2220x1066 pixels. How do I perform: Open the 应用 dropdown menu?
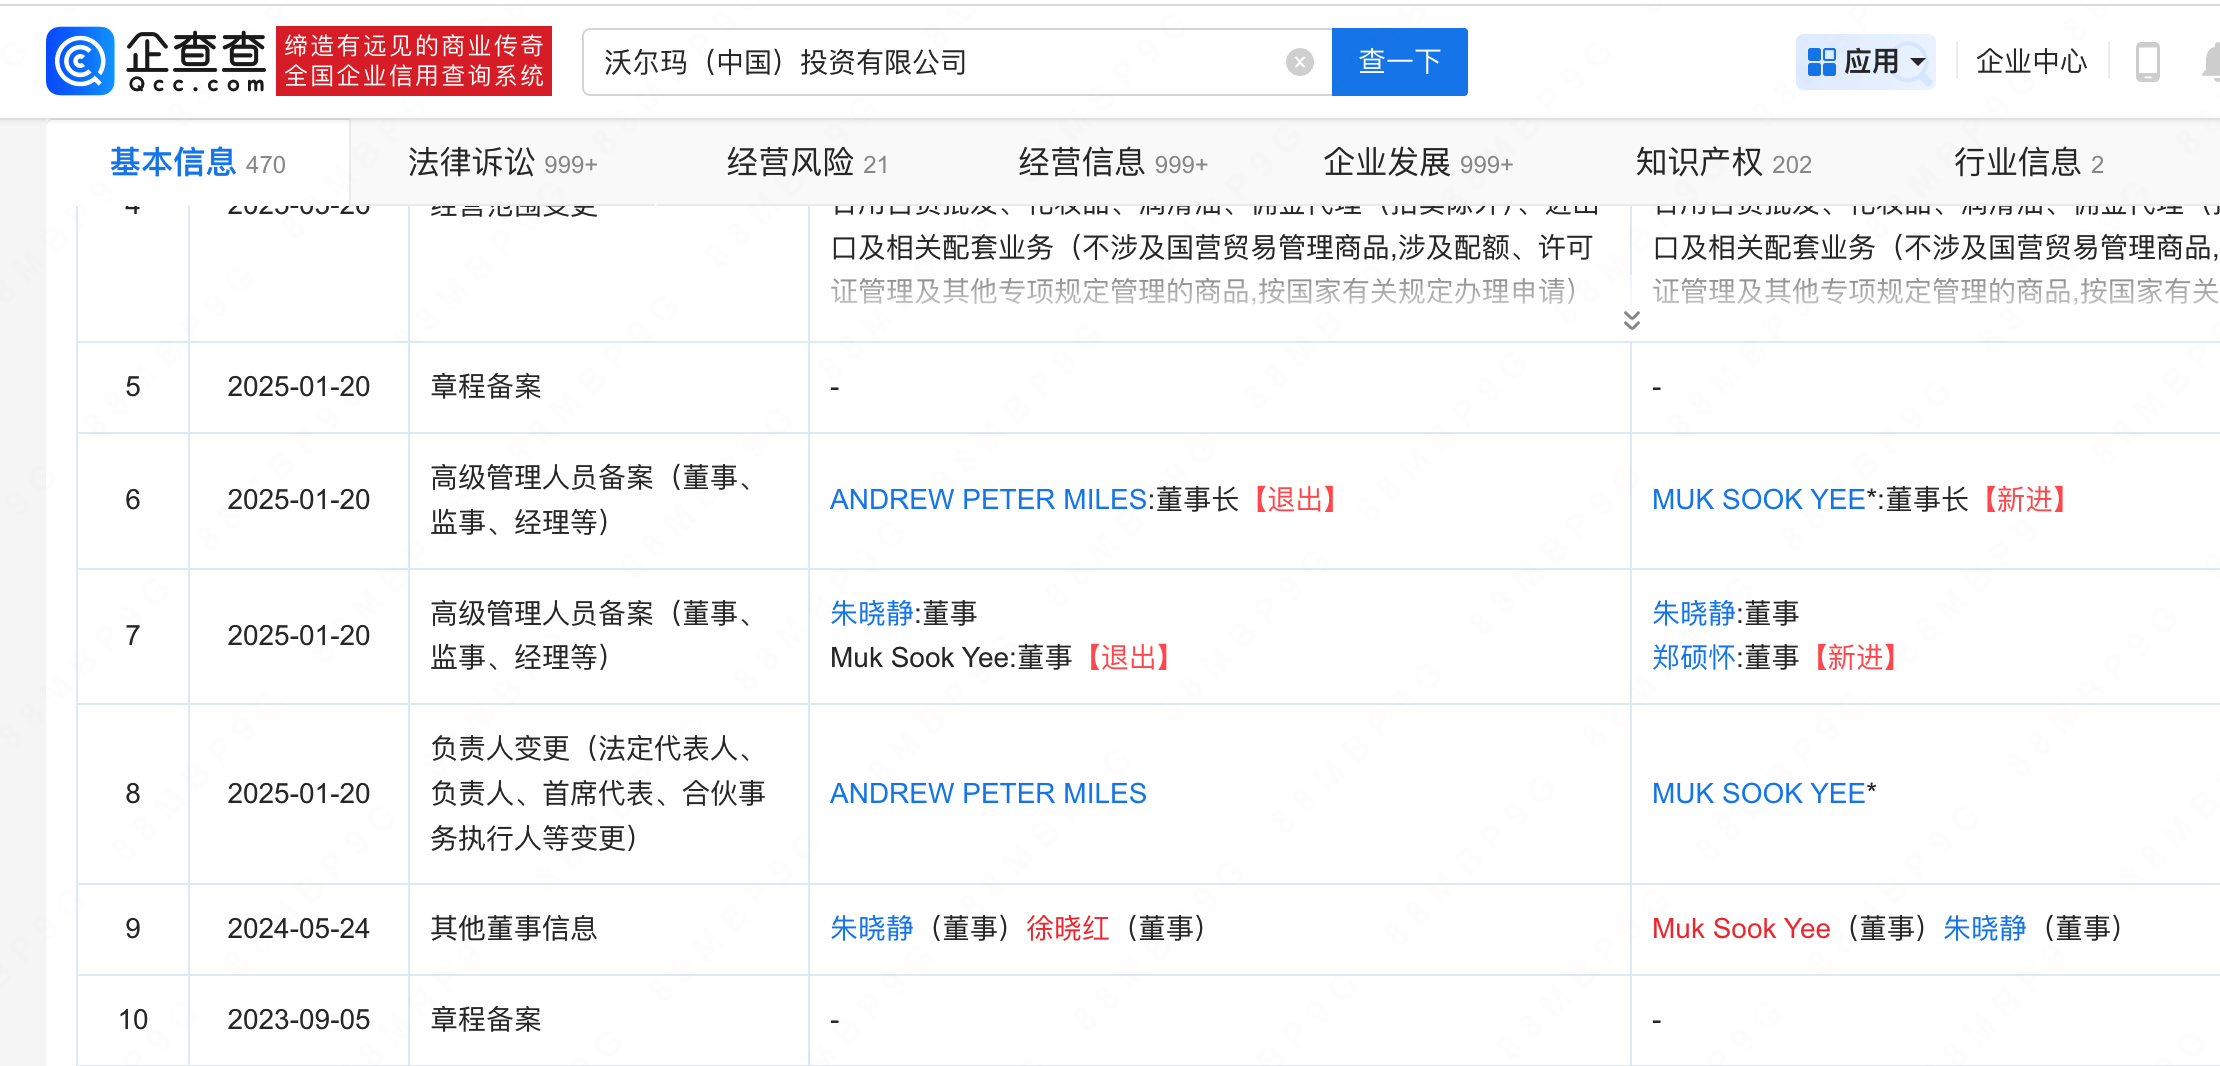(x=1918, y=62)
